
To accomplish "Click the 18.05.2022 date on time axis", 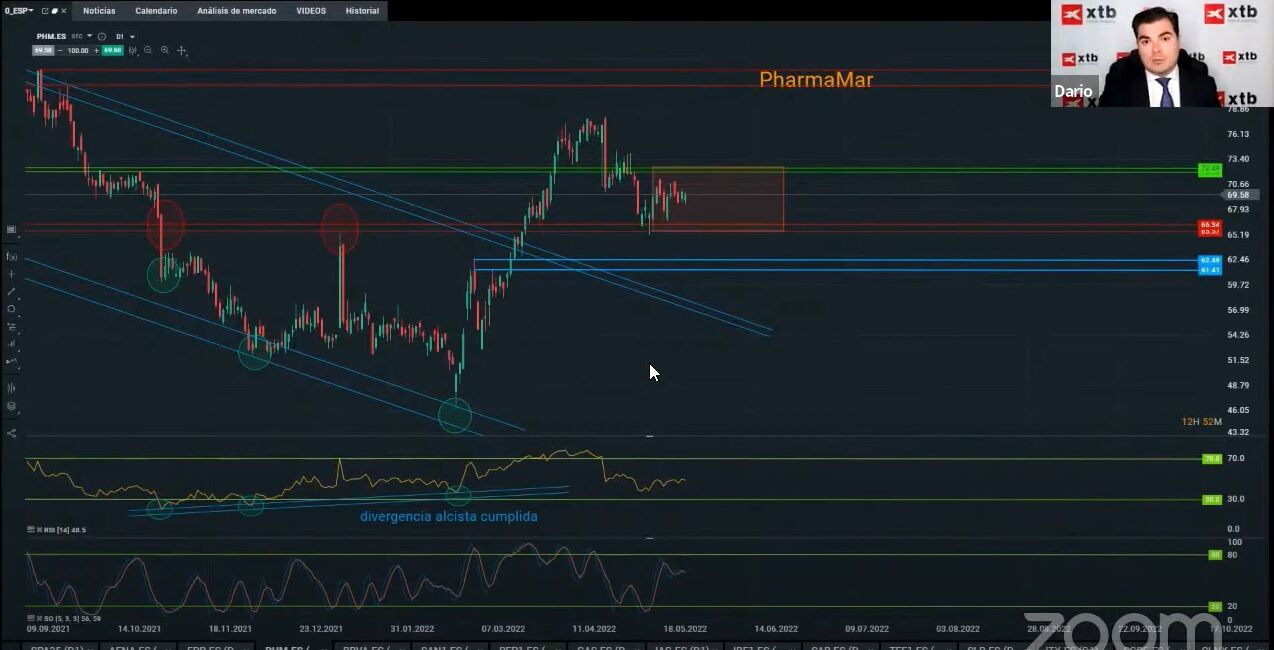I will (x=683, y=629).
